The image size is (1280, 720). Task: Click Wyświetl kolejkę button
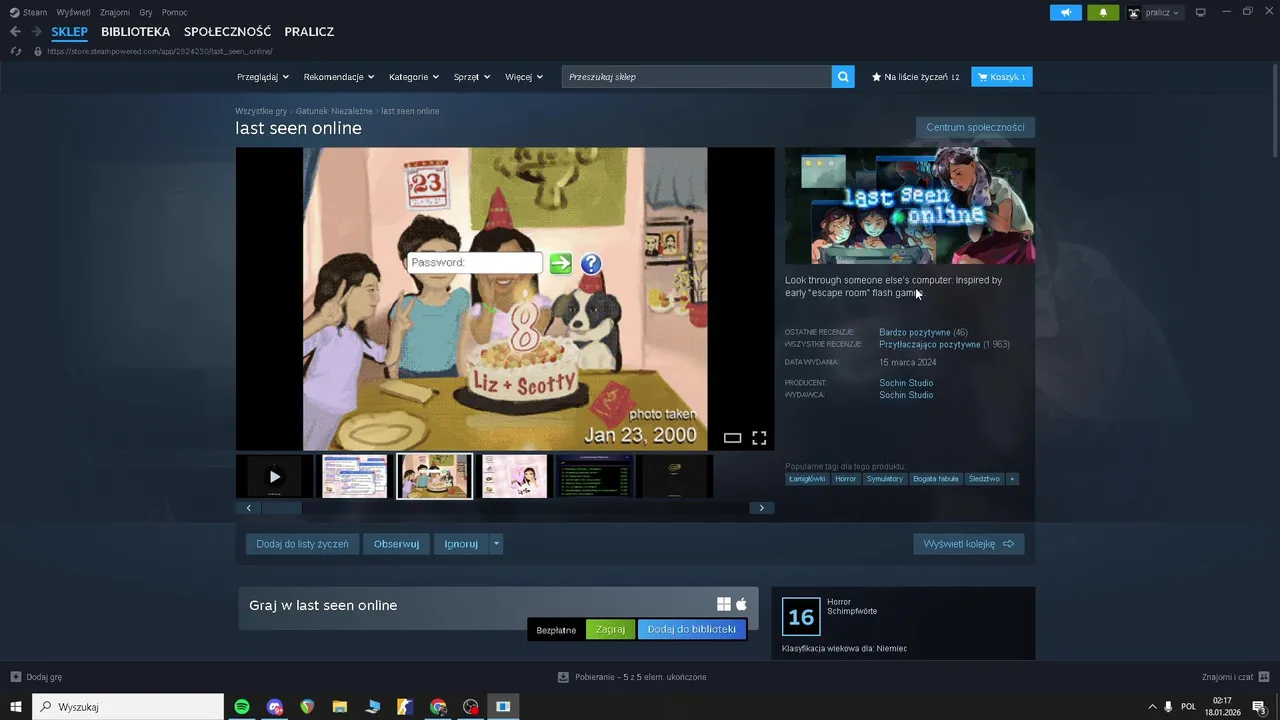(x=968, y=544)
